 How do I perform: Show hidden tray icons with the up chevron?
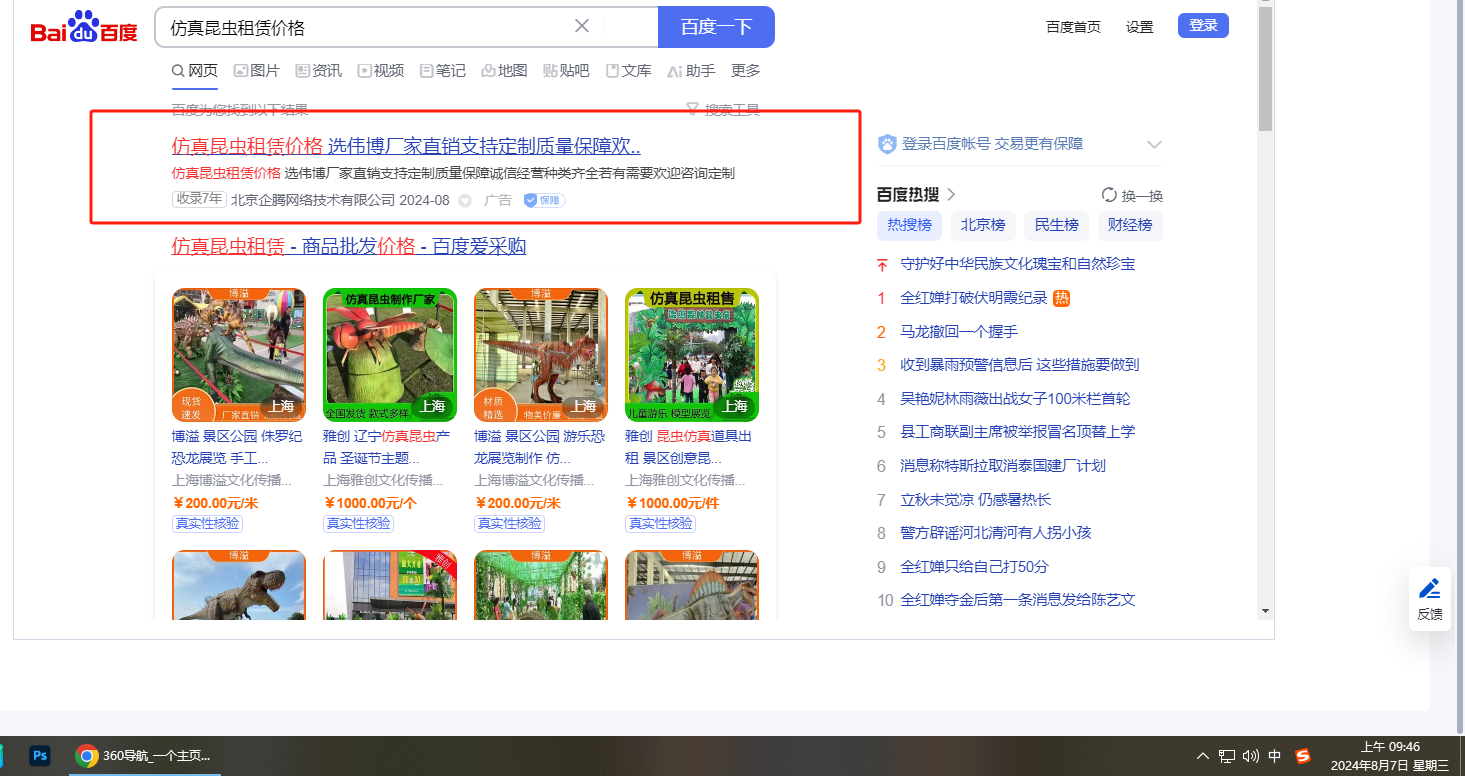1203,756
